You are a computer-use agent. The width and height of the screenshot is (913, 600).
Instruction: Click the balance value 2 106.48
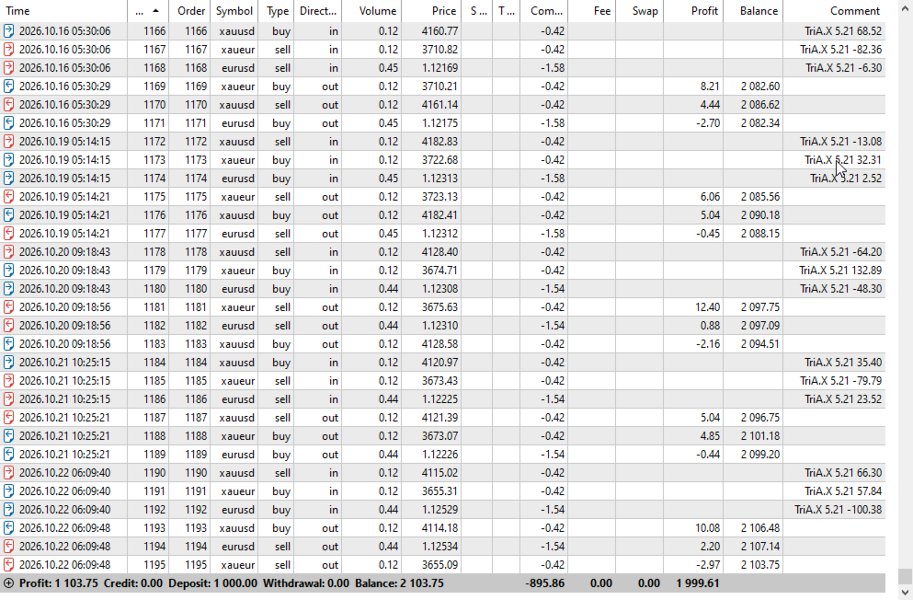click(760, 528)
